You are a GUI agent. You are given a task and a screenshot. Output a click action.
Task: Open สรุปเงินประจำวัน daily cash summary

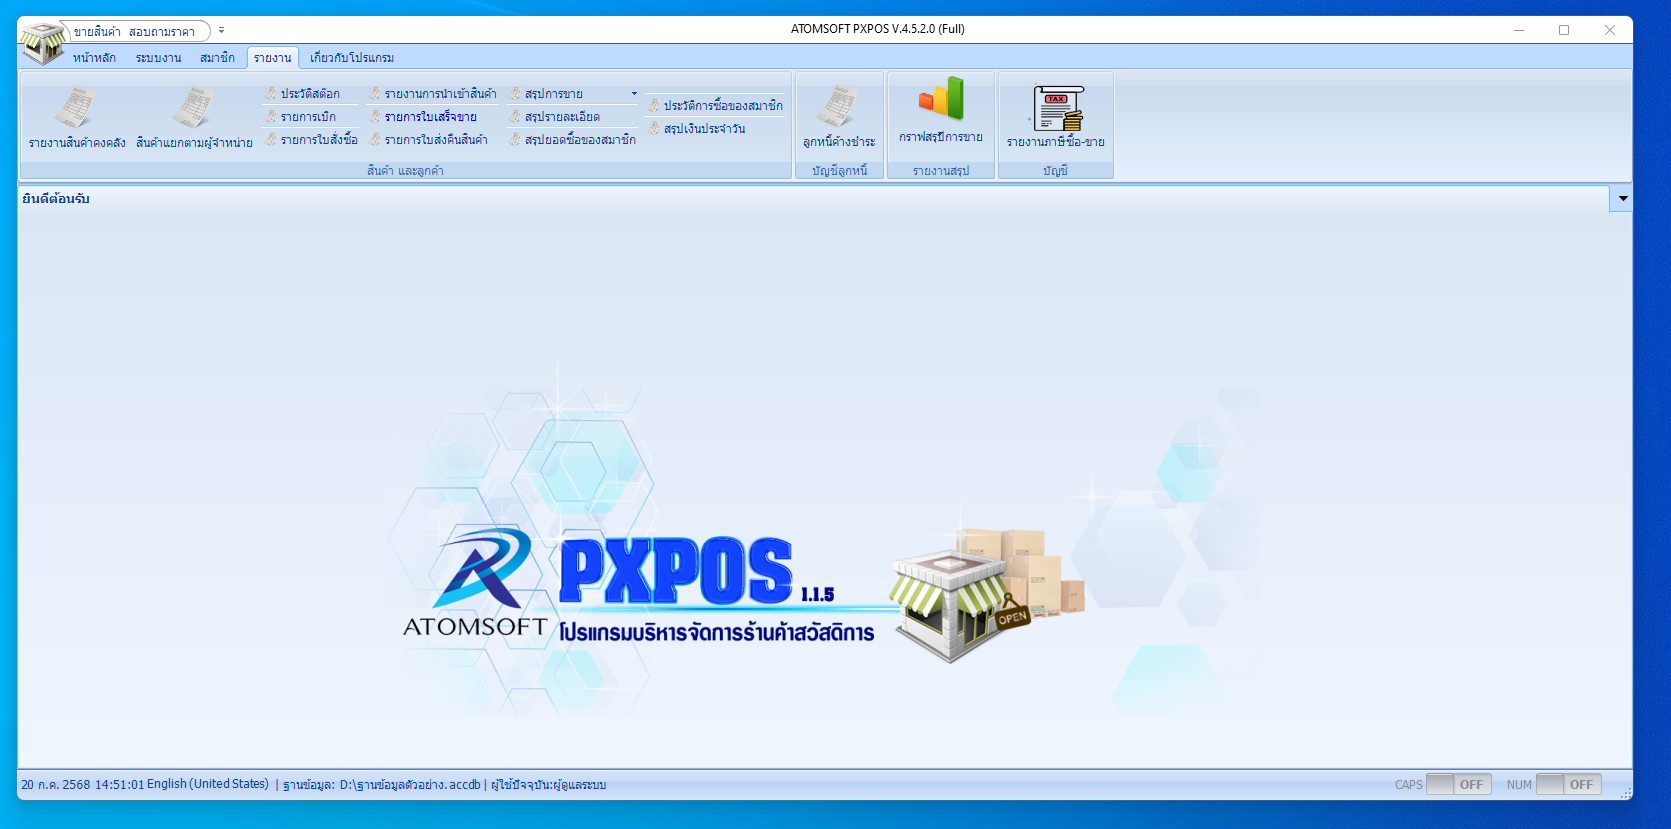click(x=704, y=129)
